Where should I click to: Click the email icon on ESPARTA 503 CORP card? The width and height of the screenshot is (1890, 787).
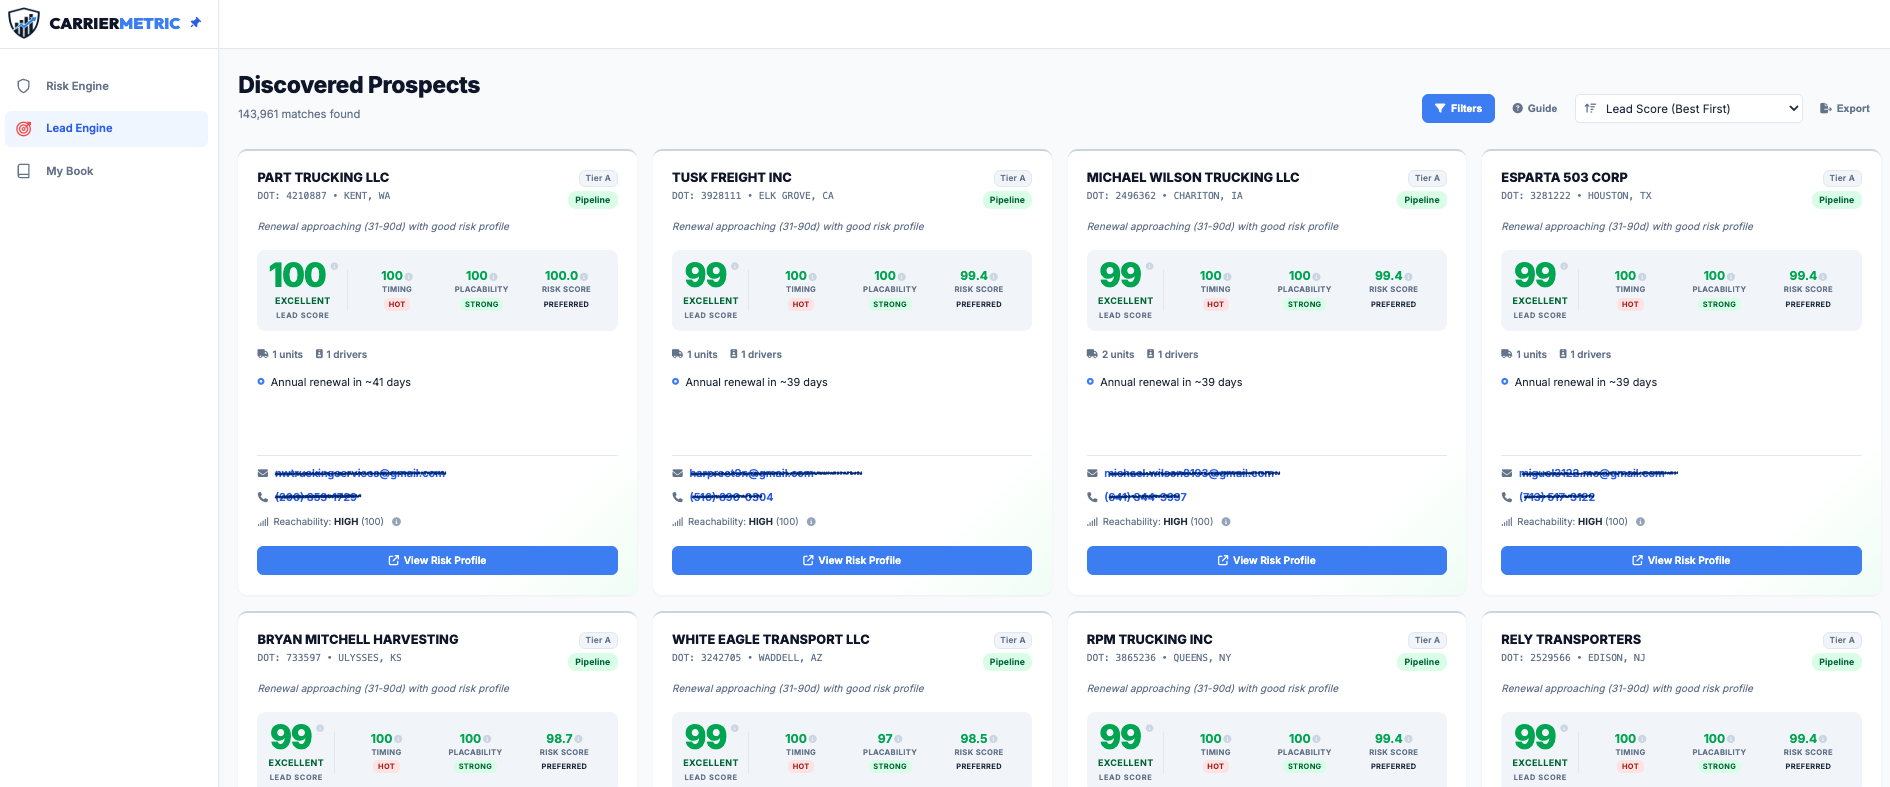1507,473
